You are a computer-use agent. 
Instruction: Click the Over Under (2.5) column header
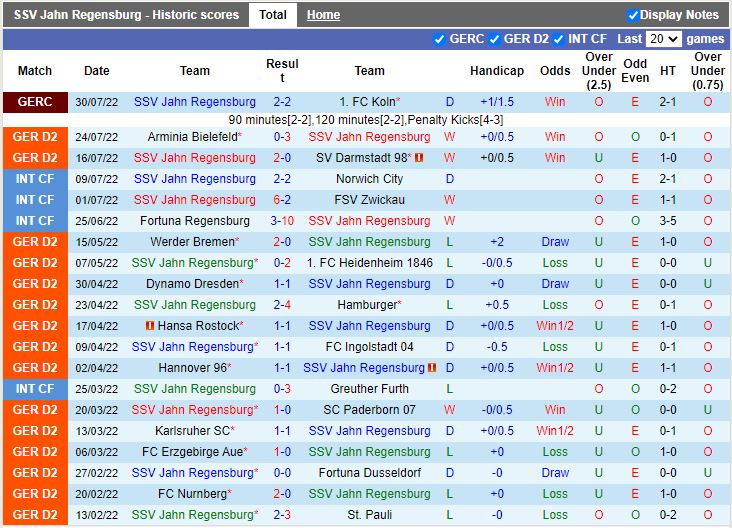tap(598, 71)
